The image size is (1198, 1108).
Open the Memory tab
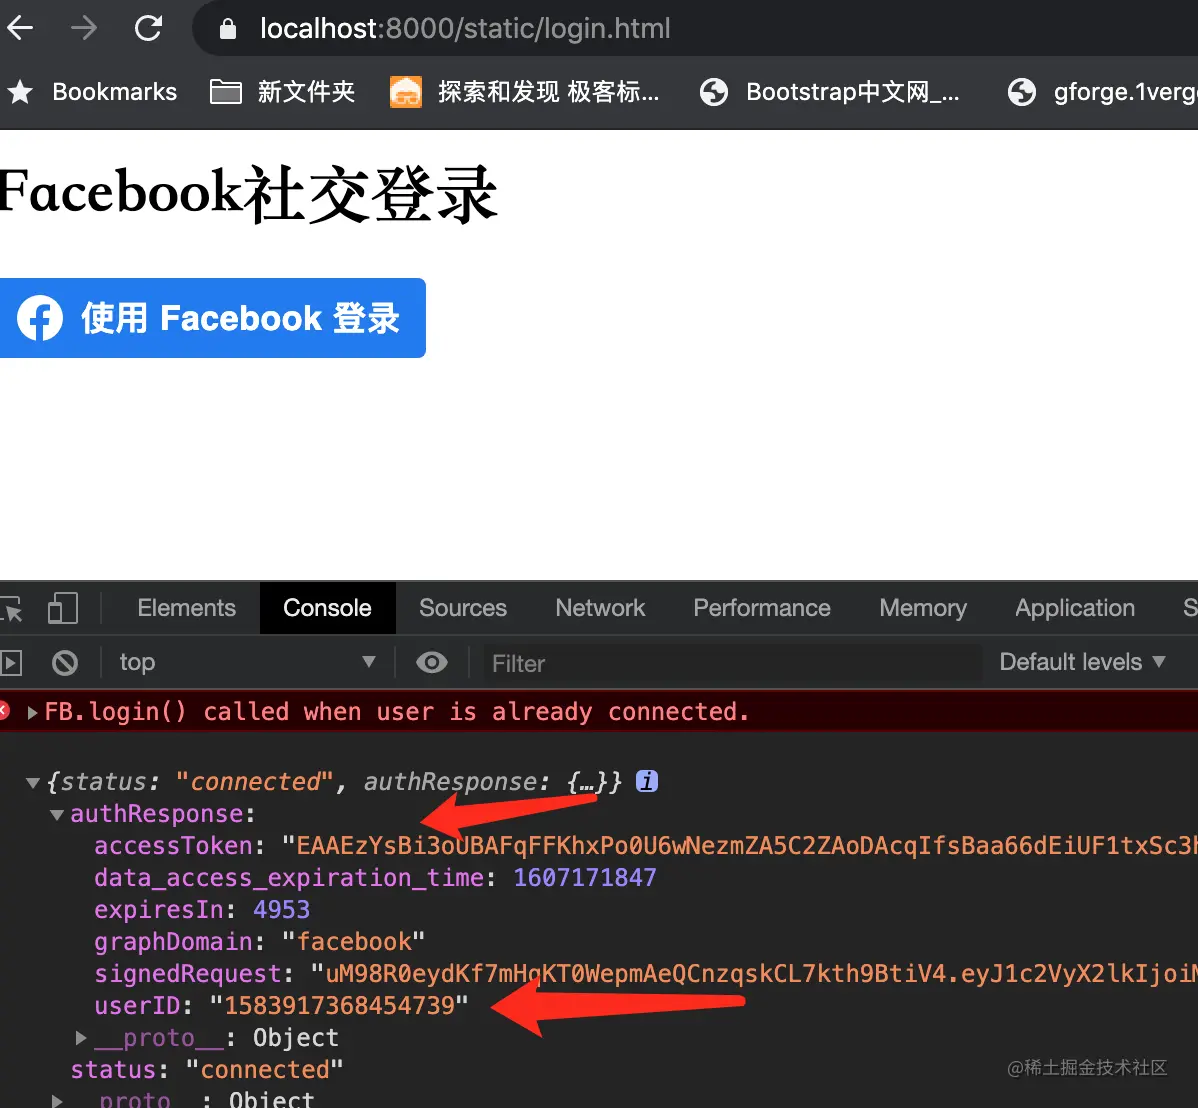pyautogui.click(x=922, y=608)
